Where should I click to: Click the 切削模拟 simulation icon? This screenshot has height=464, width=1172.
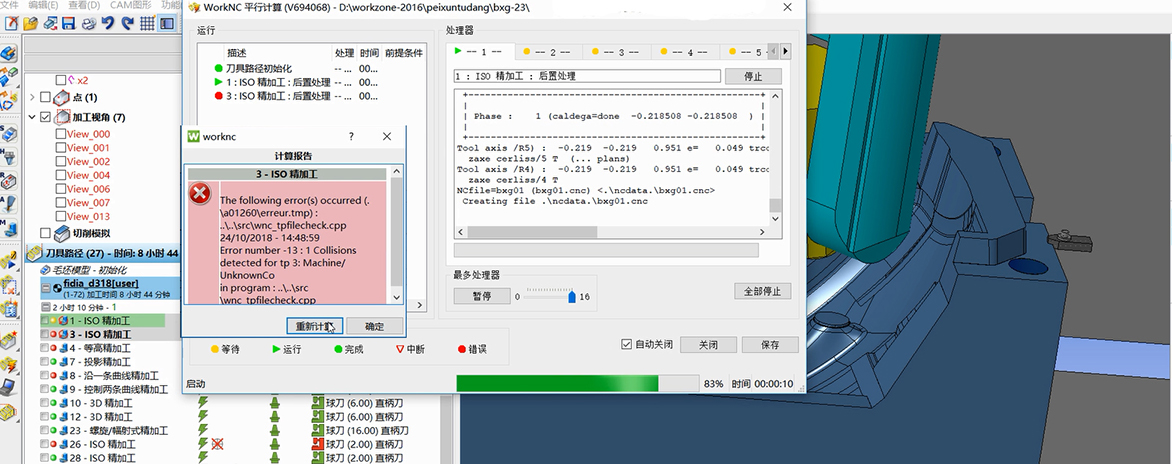point(62,233)
